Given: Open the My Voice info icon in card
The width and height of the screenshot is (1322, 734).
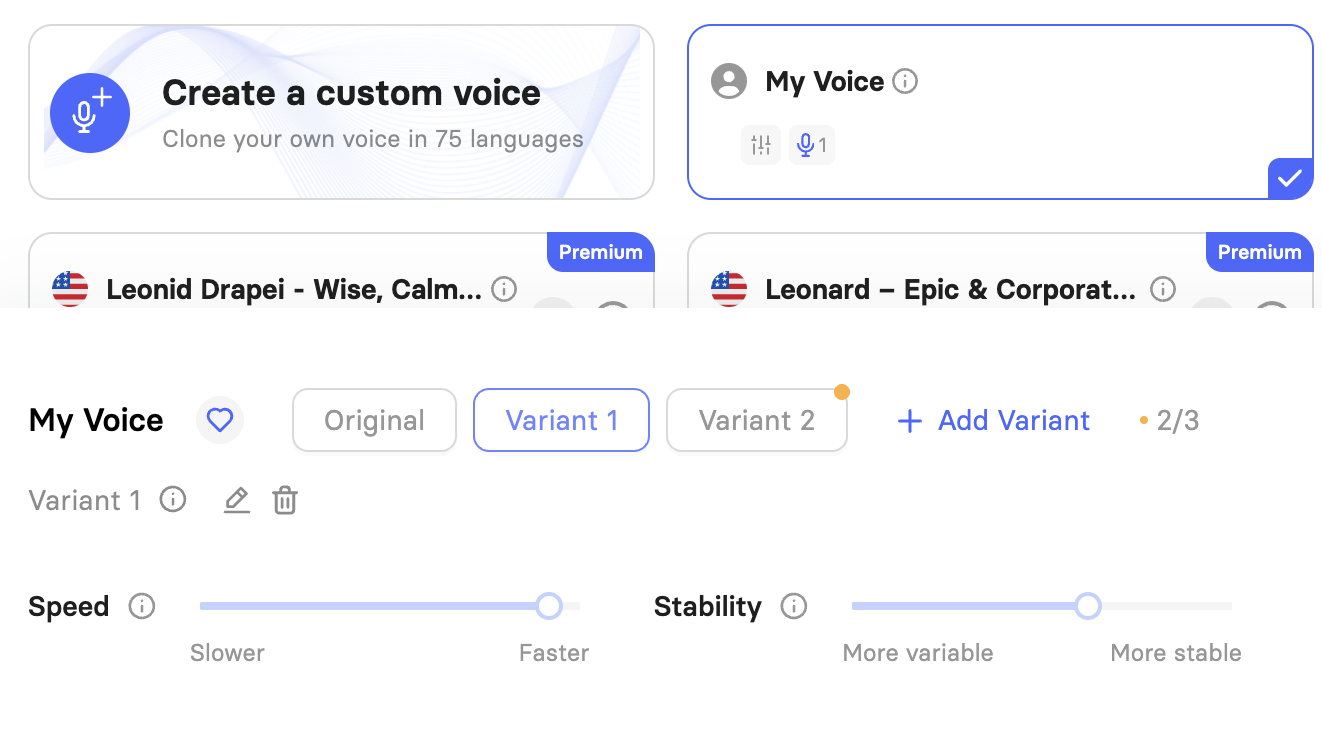Looking at the screenshot, I should (905, 81).
